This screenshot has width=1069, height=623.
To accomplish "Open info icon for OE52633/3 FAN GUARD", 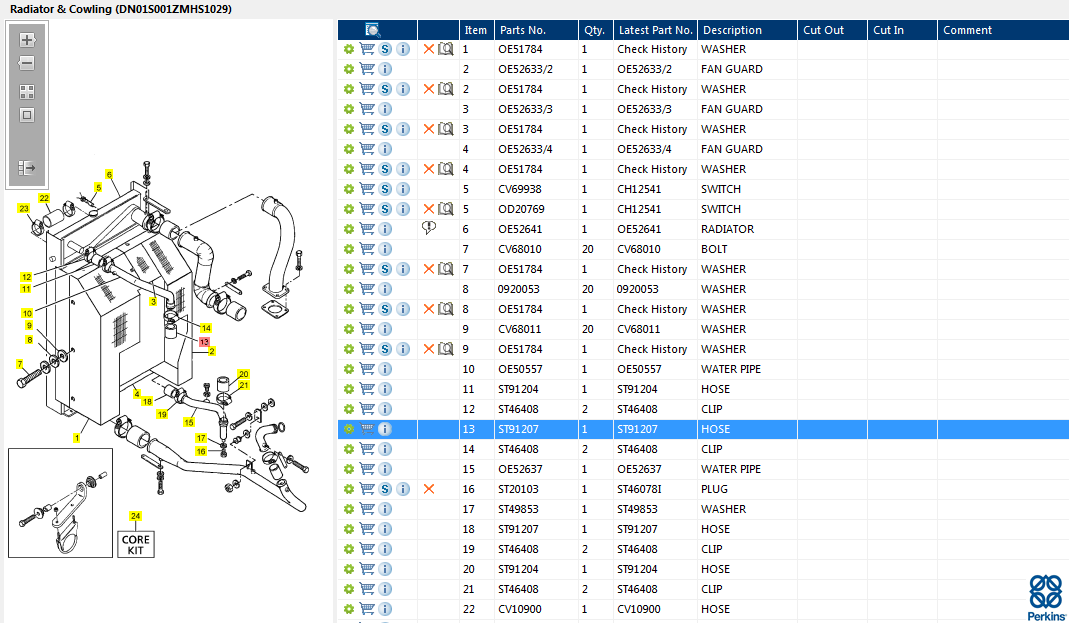I will tap(385, 109).
